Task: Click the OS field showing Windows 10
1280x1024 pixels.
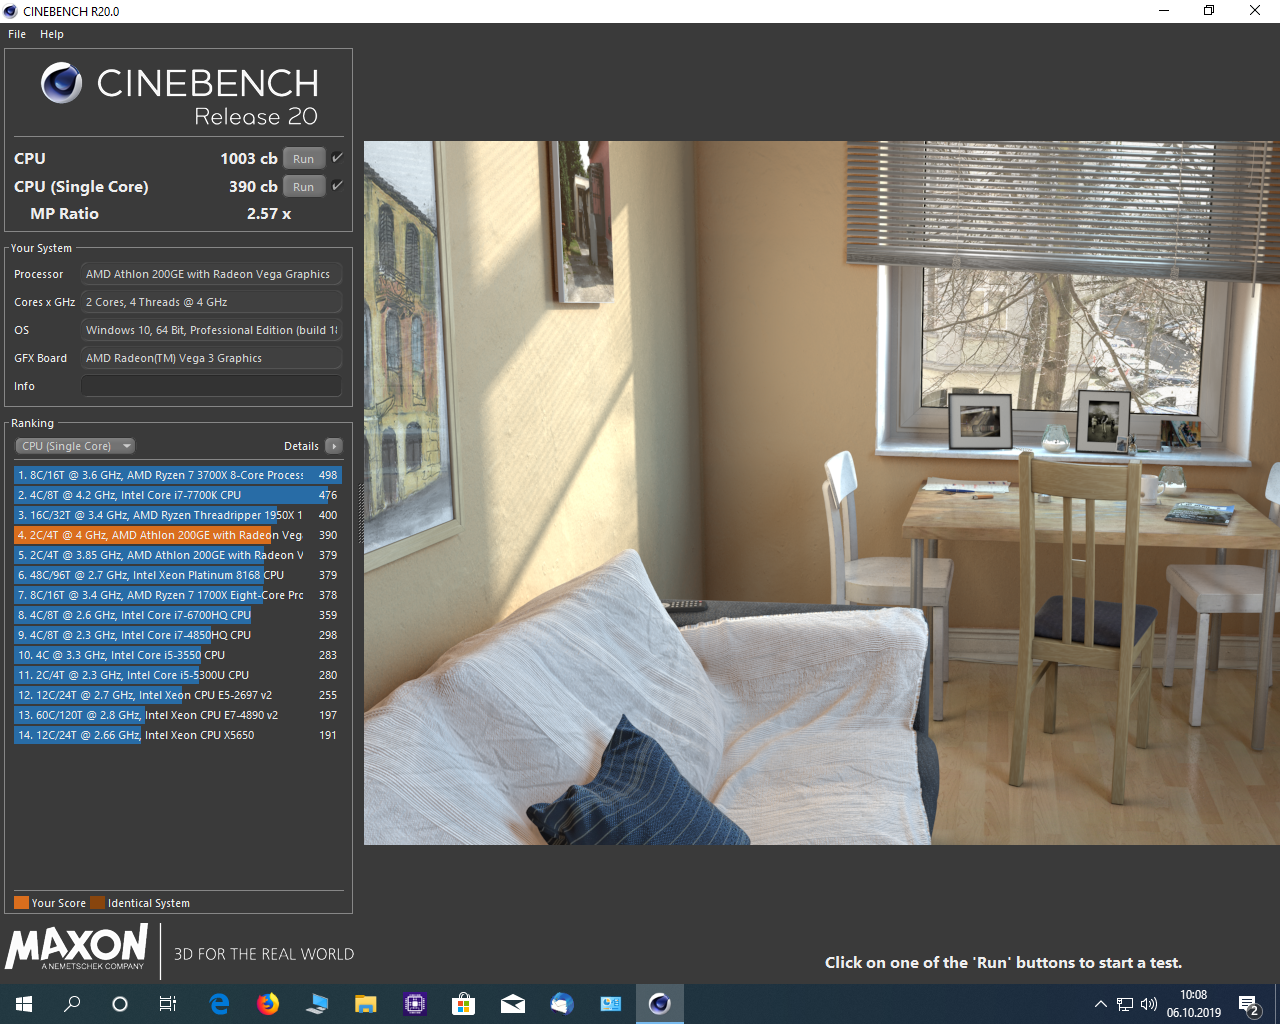Action: [x=211, y=330]
